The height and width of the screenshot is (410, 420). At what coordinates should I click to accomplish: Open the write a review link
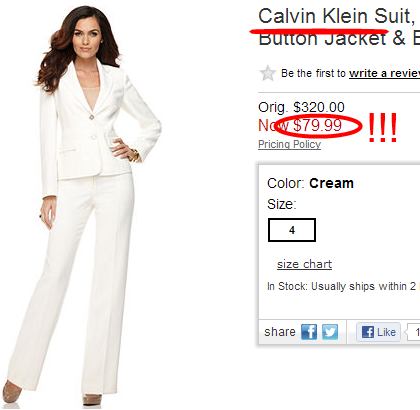384,73
